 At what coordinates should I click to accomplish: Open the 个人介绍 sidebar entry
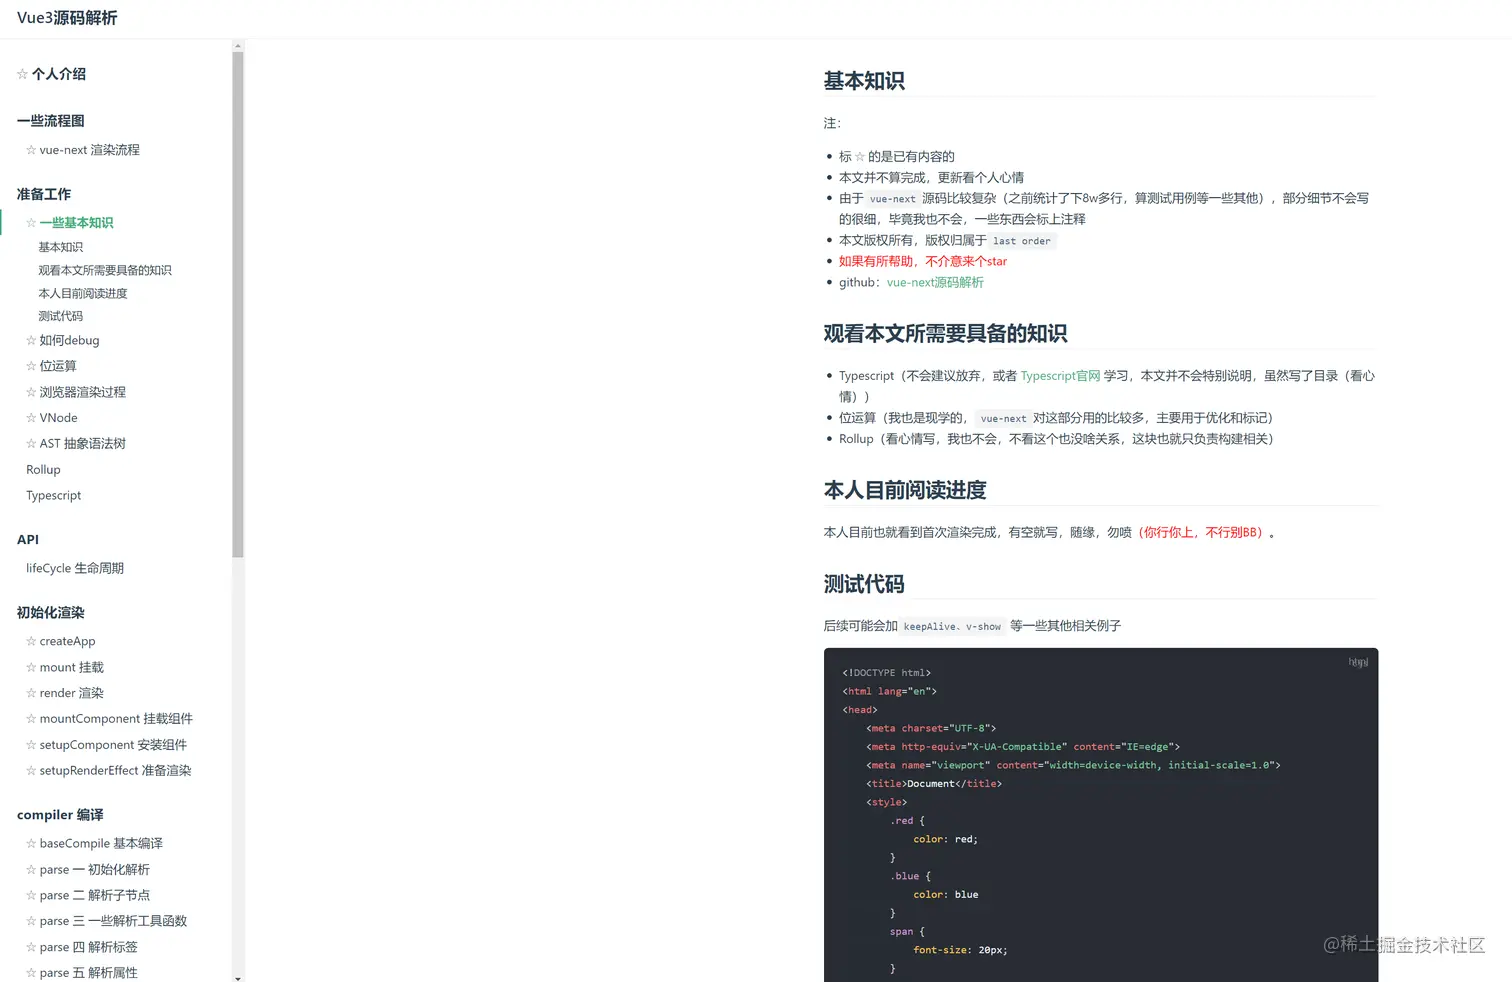(x=51, y=74)
